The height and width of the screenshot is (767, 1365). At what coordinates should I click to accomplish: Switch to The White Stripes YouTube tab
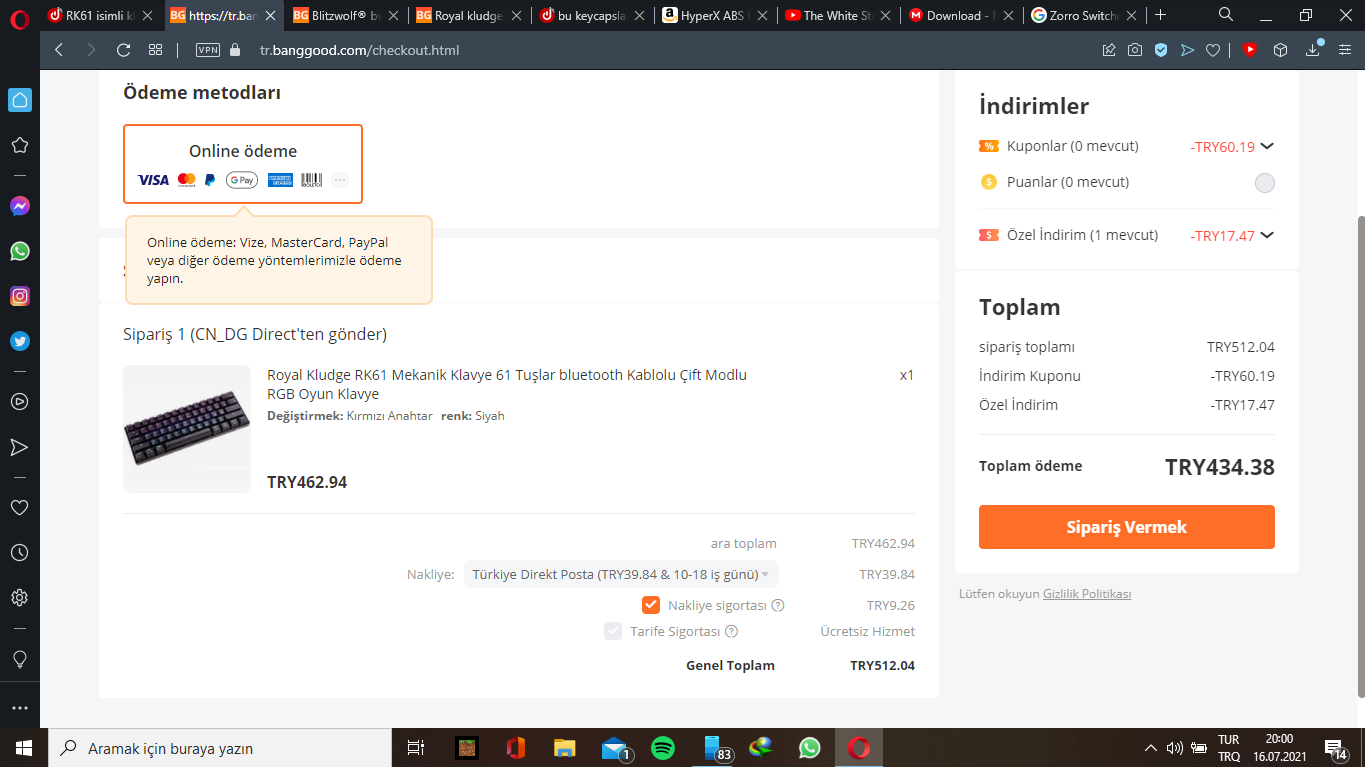(837, 16)
